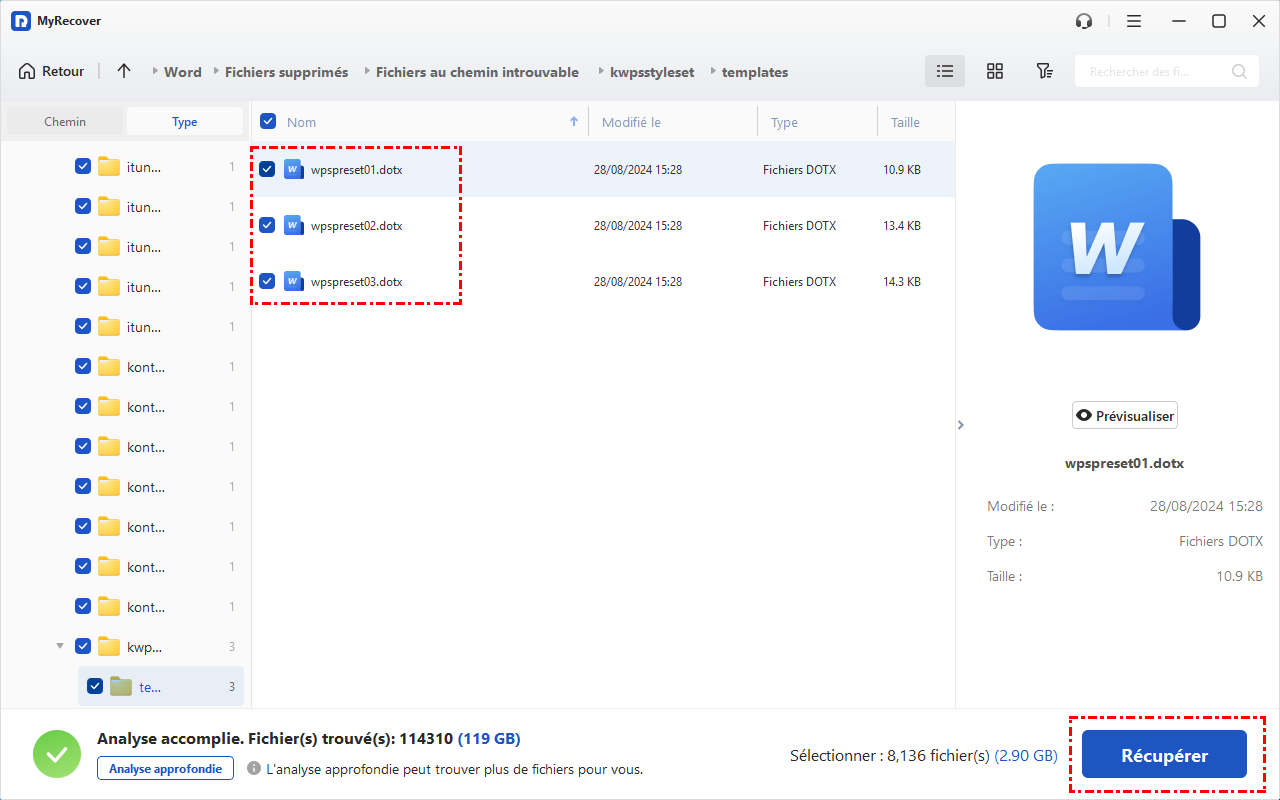Viewport: 1280px width, 800px height.
Task: Start Analyse approfondie deep scan
Action: [x=165, y=768]
